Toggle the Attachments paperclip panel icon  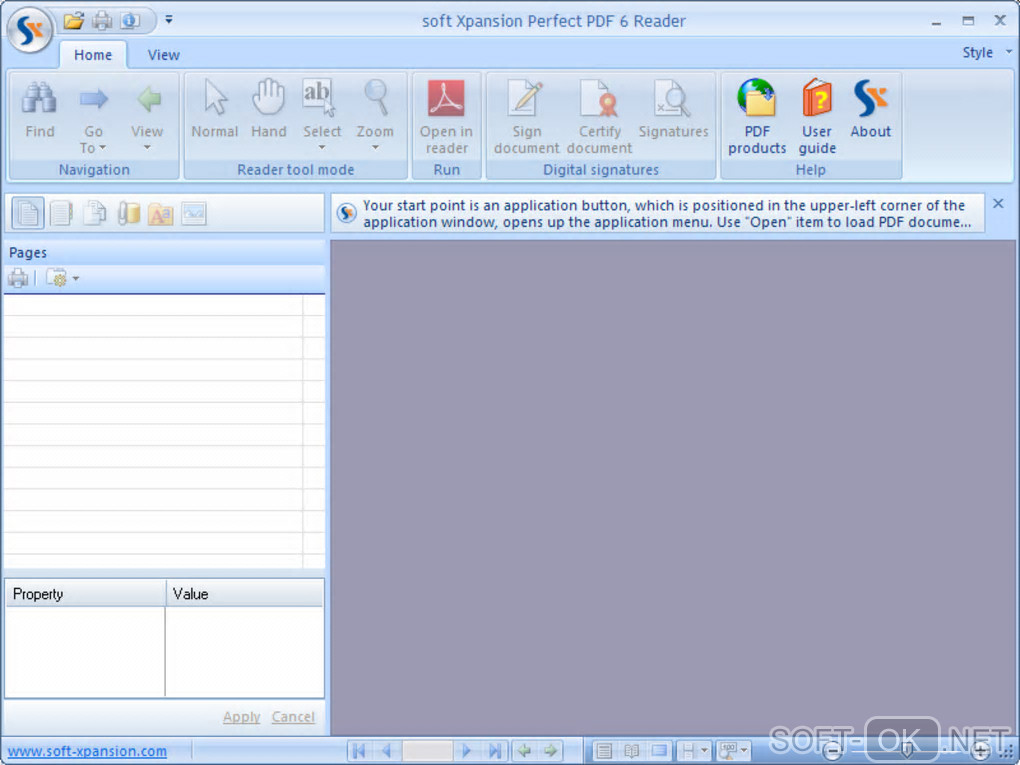128,213
